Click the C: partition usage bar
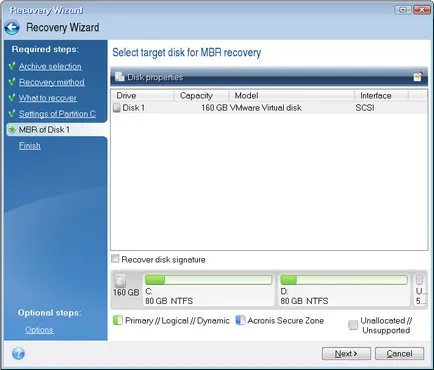434x370 pixels. 209,280
